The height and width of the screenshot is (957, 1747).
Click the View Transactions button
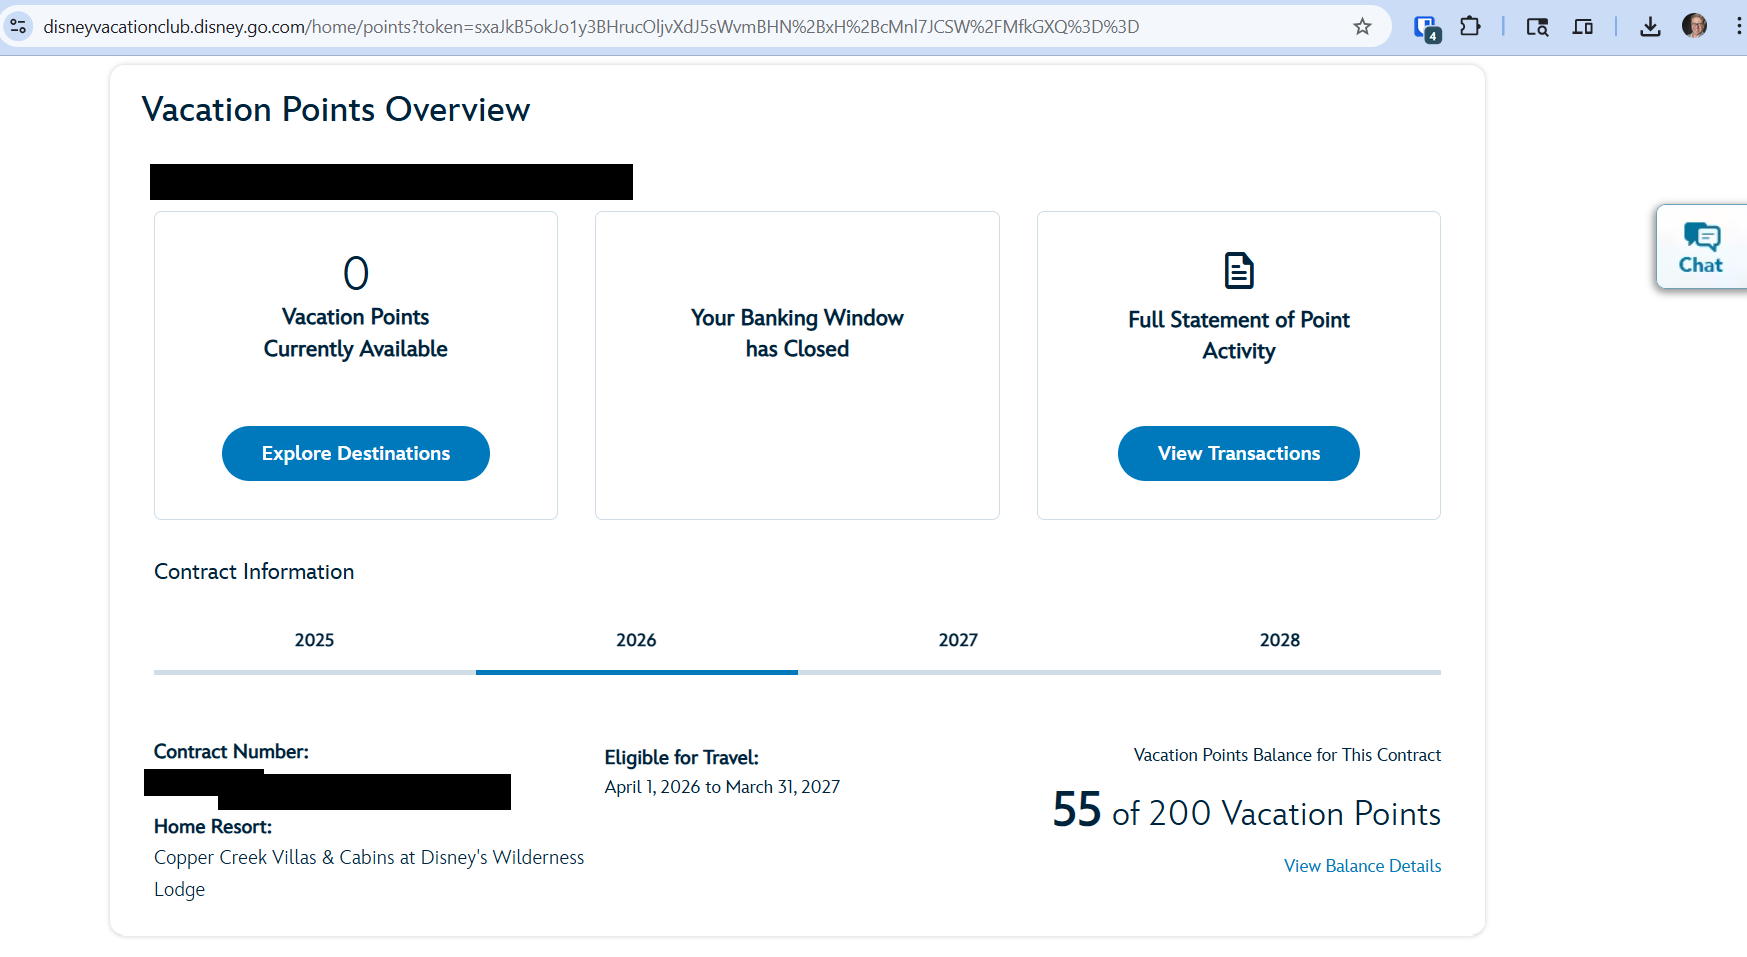point(1238,454)
